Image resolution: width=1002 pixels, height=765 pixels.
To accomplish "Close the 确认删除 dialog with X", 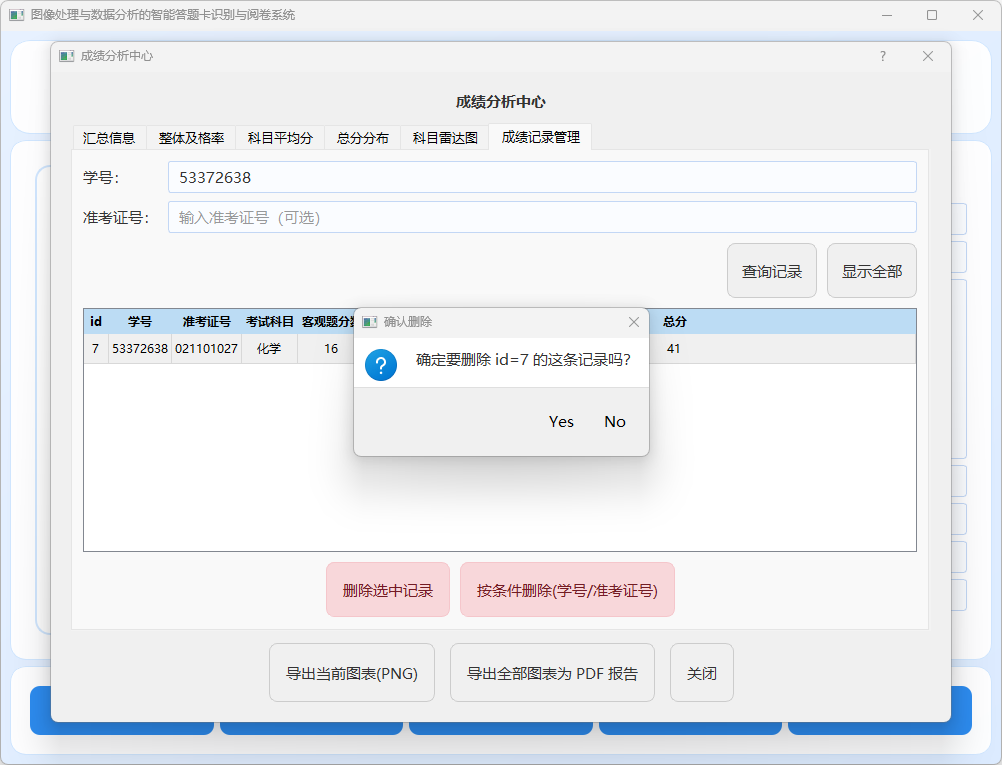I will tap(633, 322).
